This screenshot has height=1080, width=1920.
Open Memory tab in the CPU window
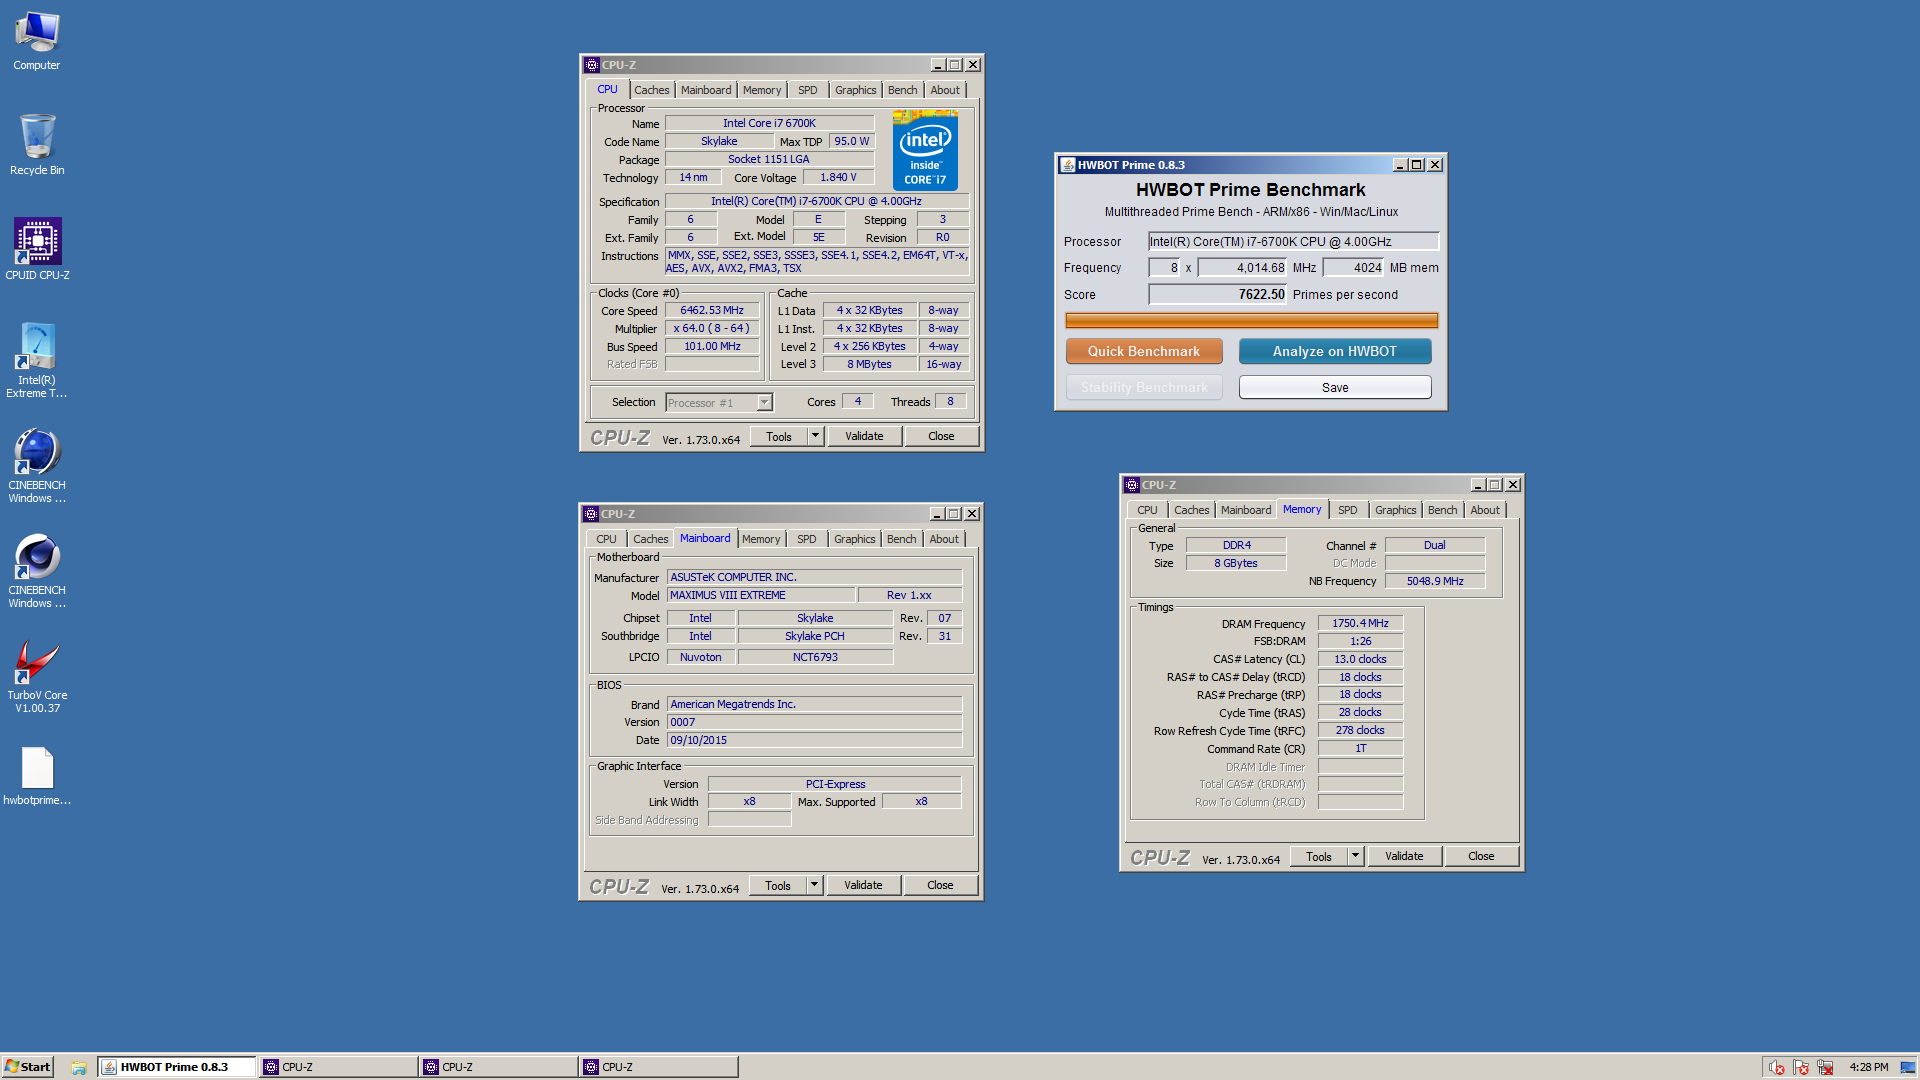pyautogui.click(x=761, y=90)
